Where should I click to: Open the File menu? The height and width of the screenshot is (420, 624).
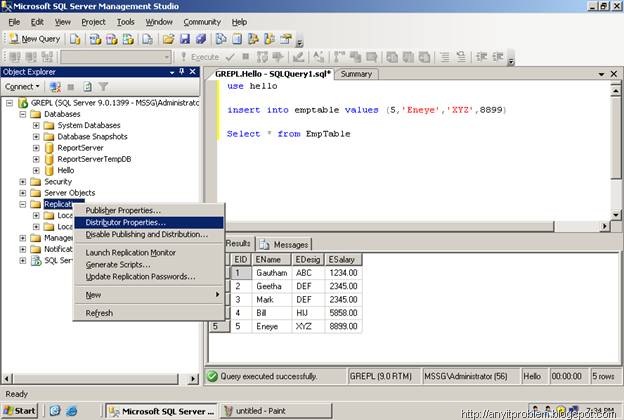coord(14,22)
